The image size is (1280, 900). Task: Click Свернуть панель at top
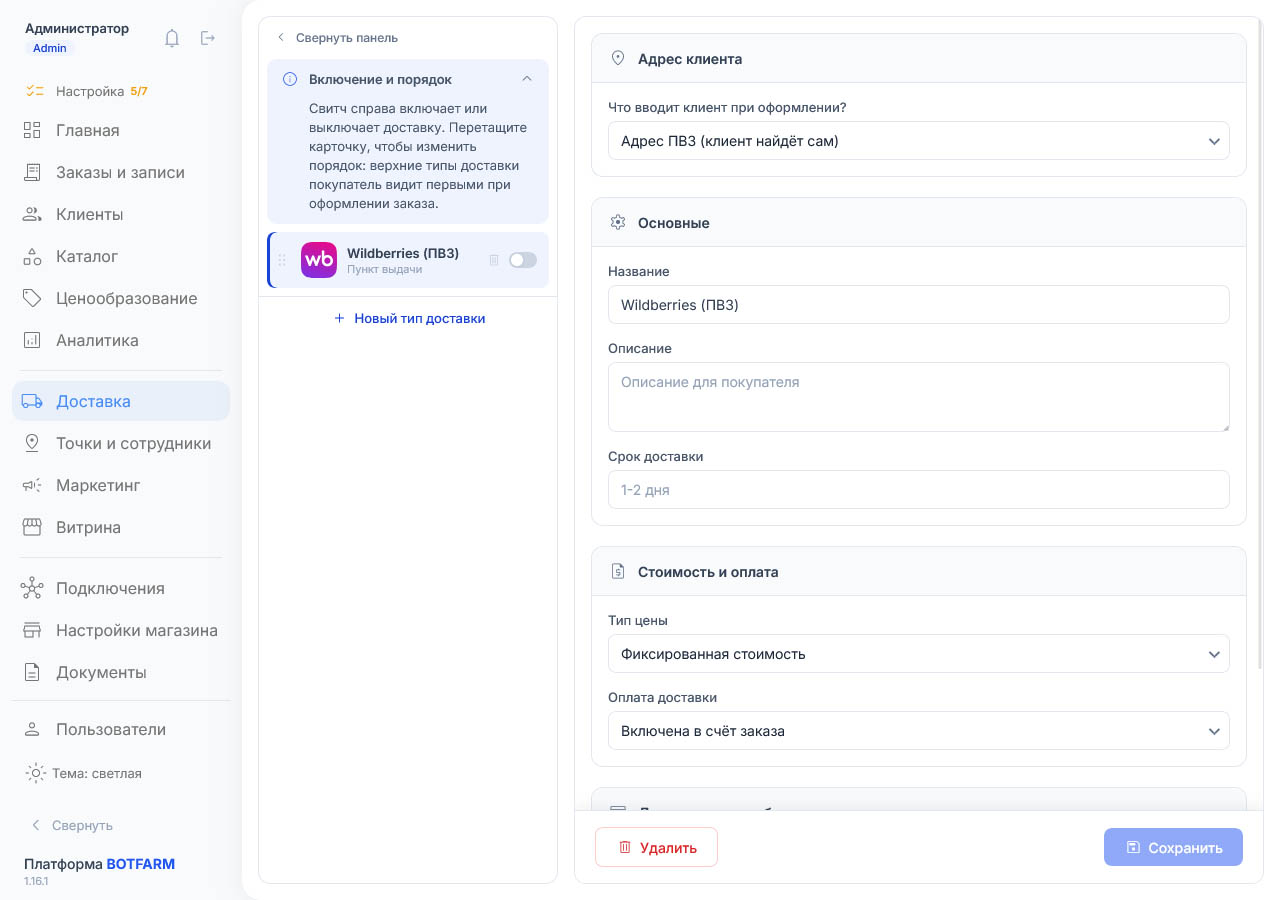tap(338, 38)
